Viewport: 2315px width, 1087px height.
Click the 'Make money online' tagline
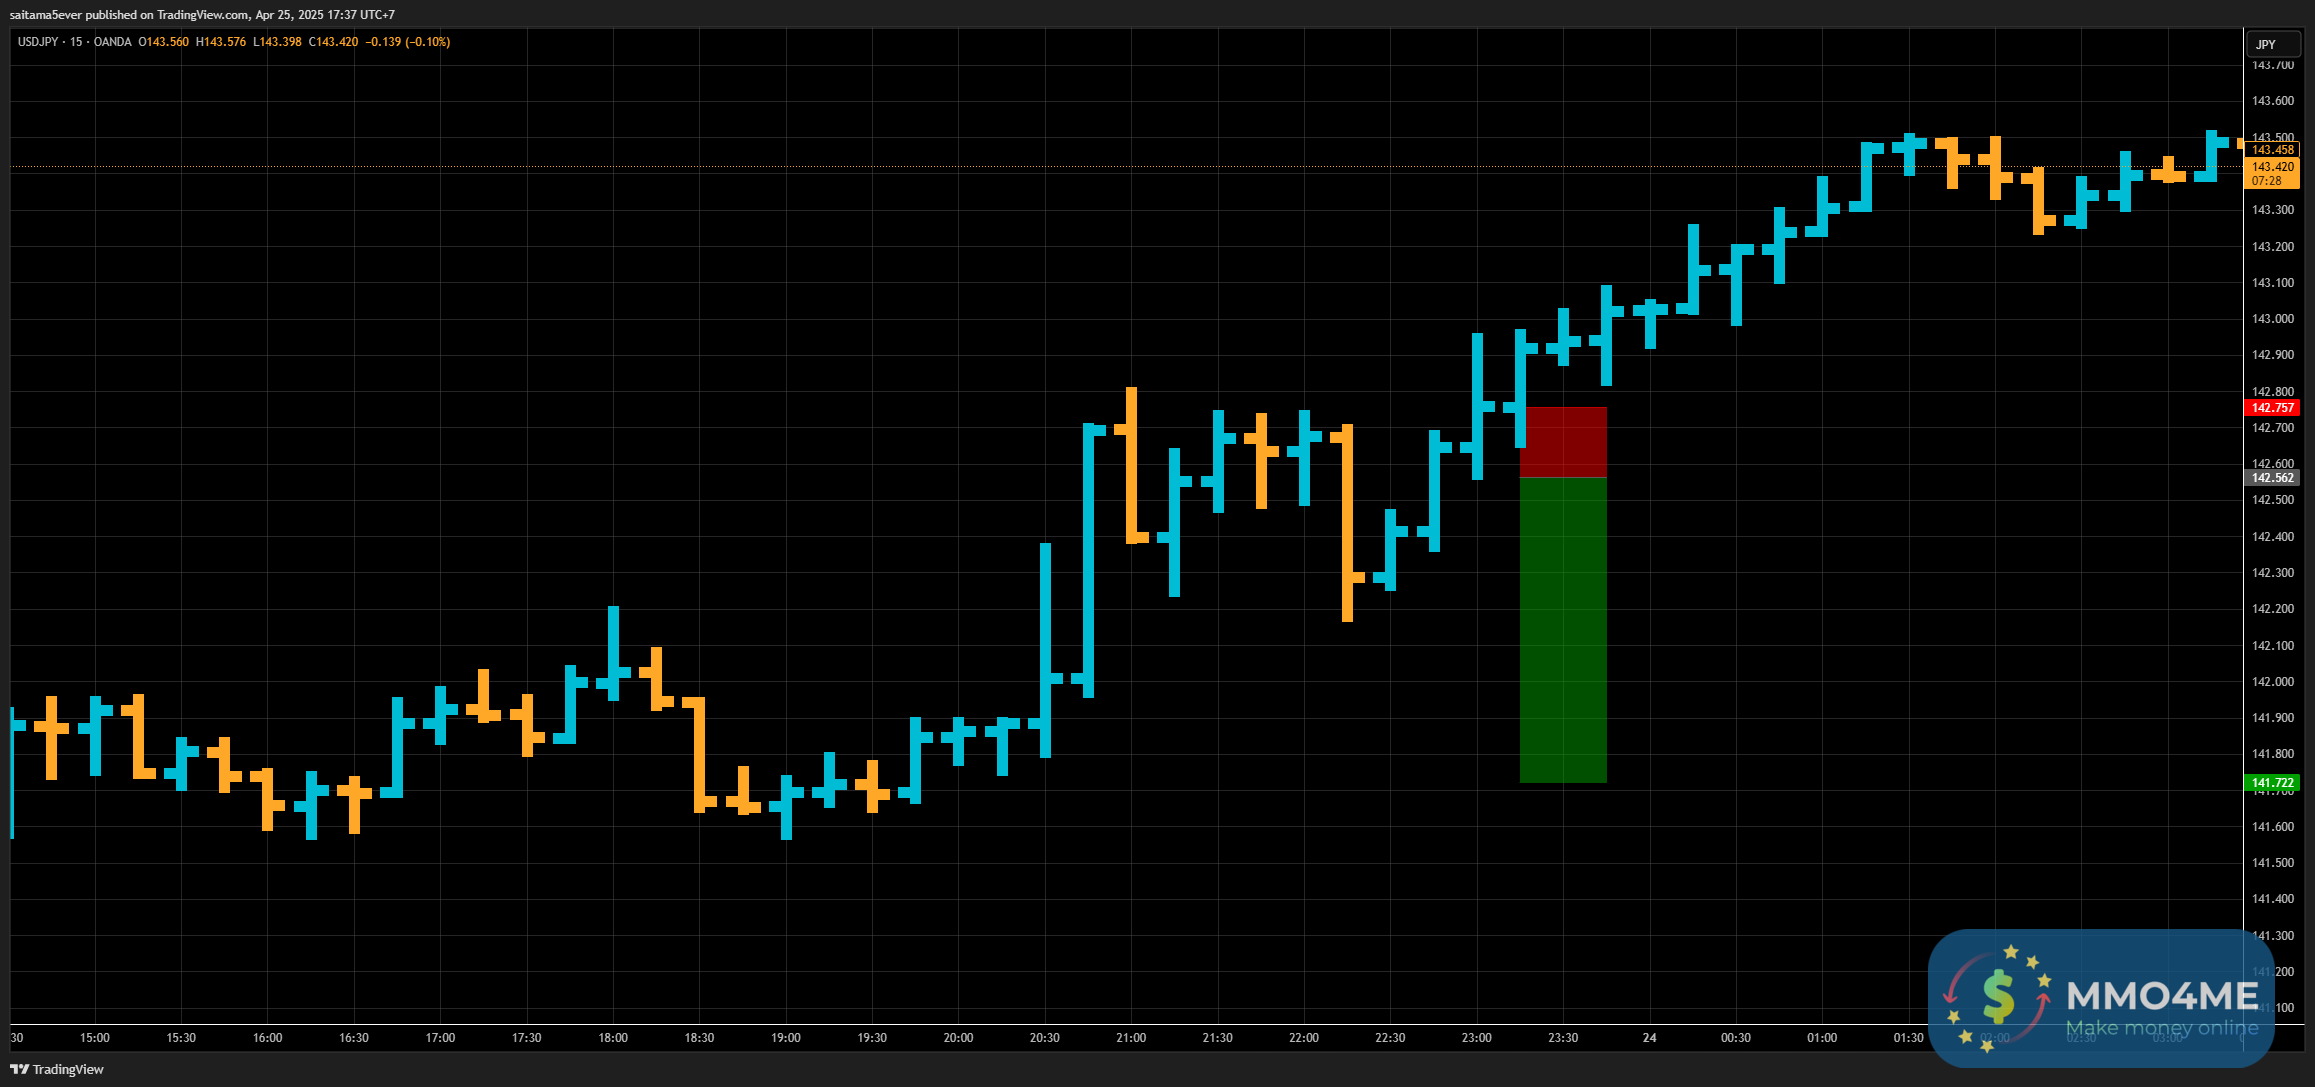tap(2161, 1028)
